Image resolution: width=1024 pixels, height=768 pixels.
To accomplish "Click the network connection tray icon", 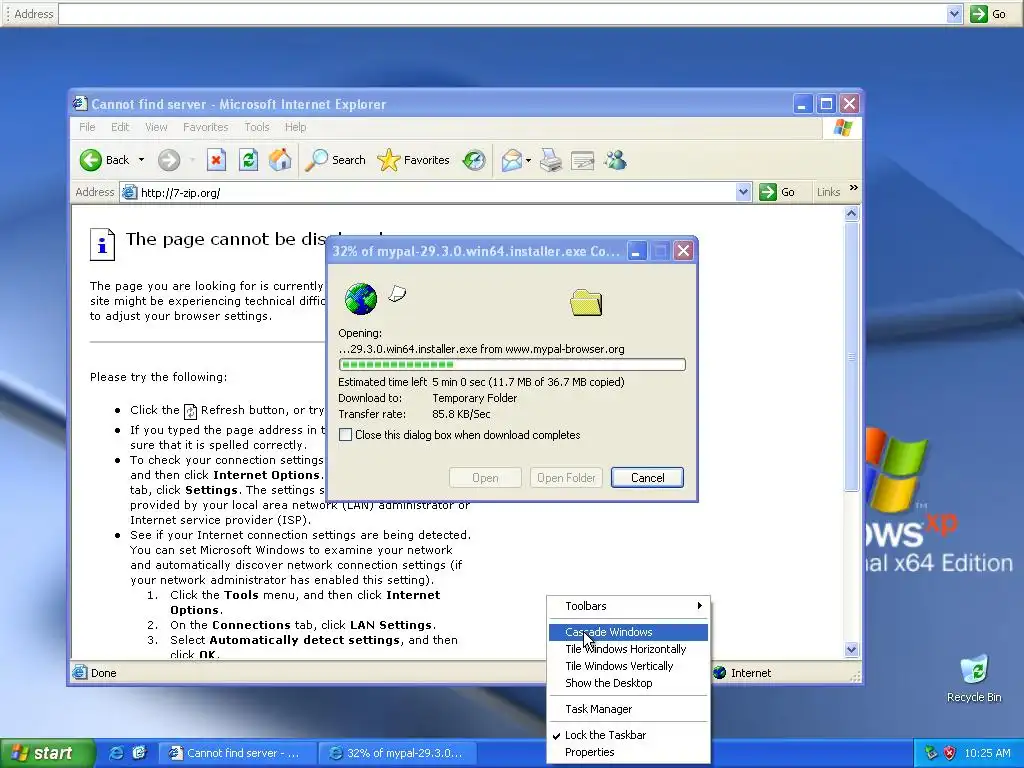I will [x=931, y=753].
